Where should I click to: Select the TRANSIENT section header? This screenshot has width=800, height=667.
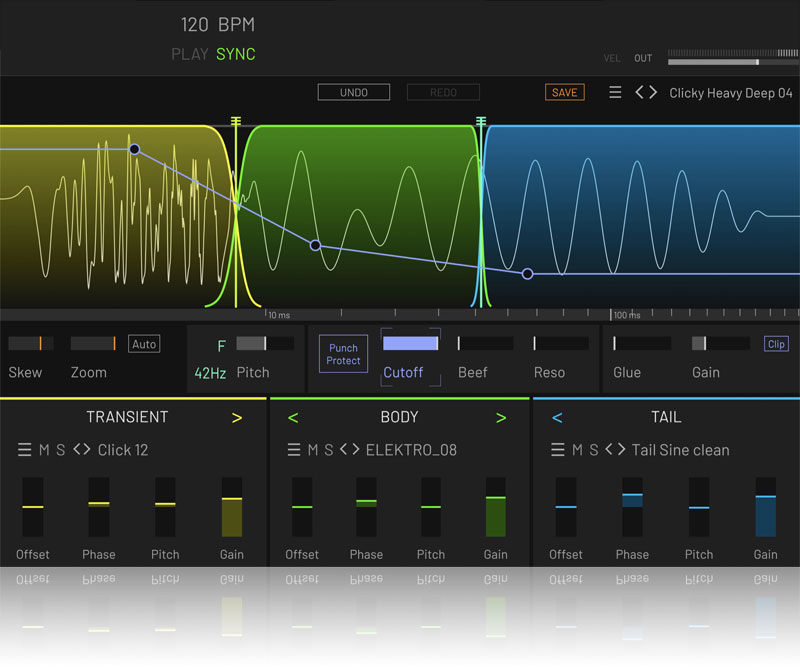click(127, 418)
